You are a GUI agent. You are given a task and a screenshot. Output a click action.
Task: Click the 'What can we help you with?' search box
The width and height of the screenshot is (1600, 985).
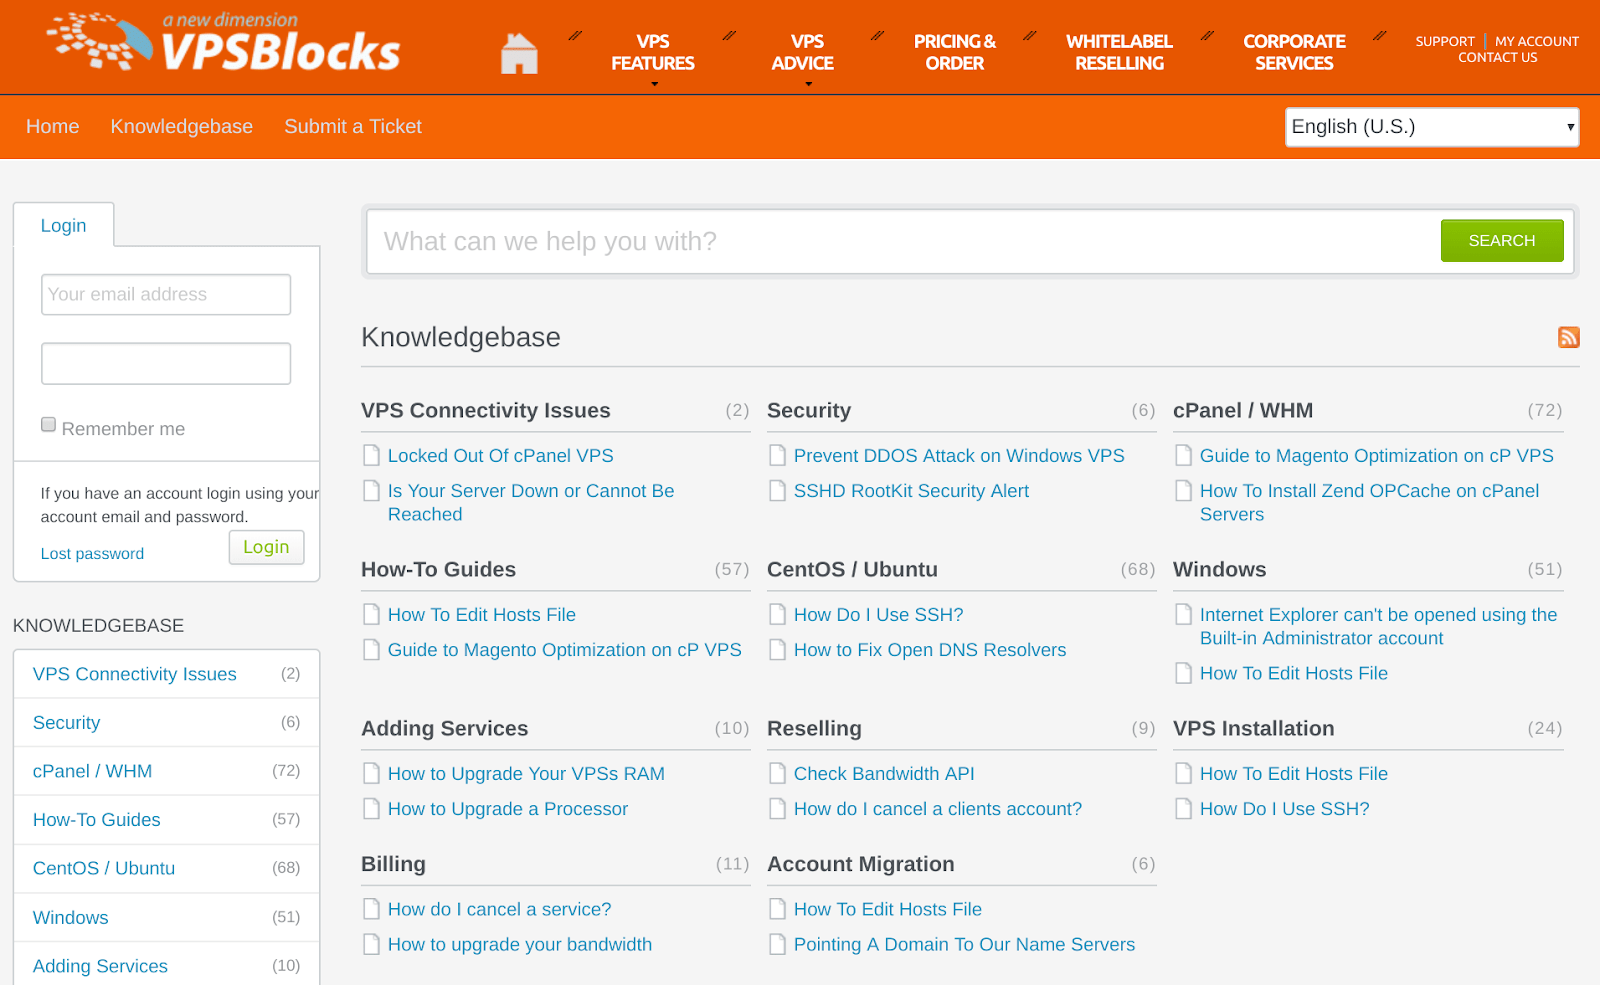[904, 241]
